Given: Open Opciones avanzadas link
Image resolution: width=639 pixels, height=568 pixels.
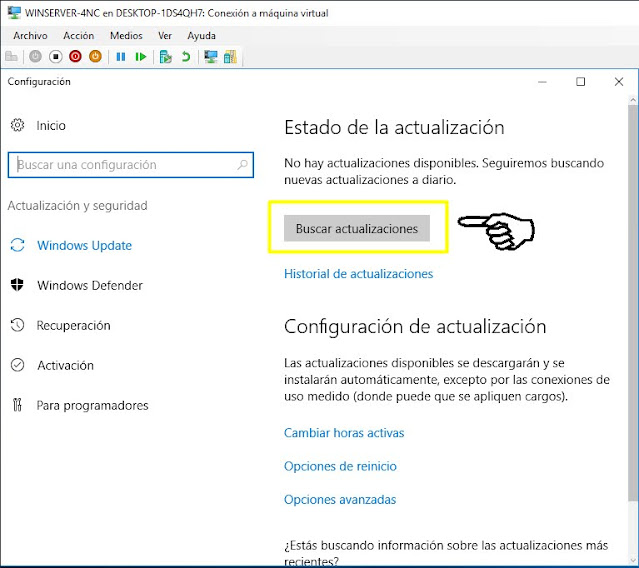Looking at the screenshot, I should [340, 500].
